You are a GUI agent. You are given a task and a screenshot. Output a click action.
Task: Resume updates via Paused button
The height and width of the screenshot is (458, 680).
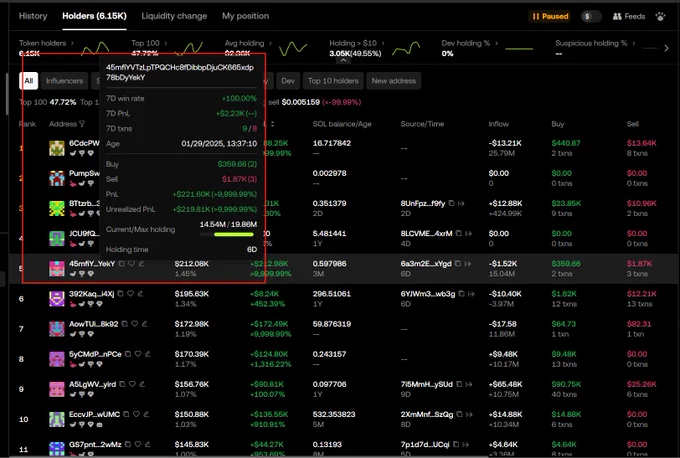[x=549, y=16]
